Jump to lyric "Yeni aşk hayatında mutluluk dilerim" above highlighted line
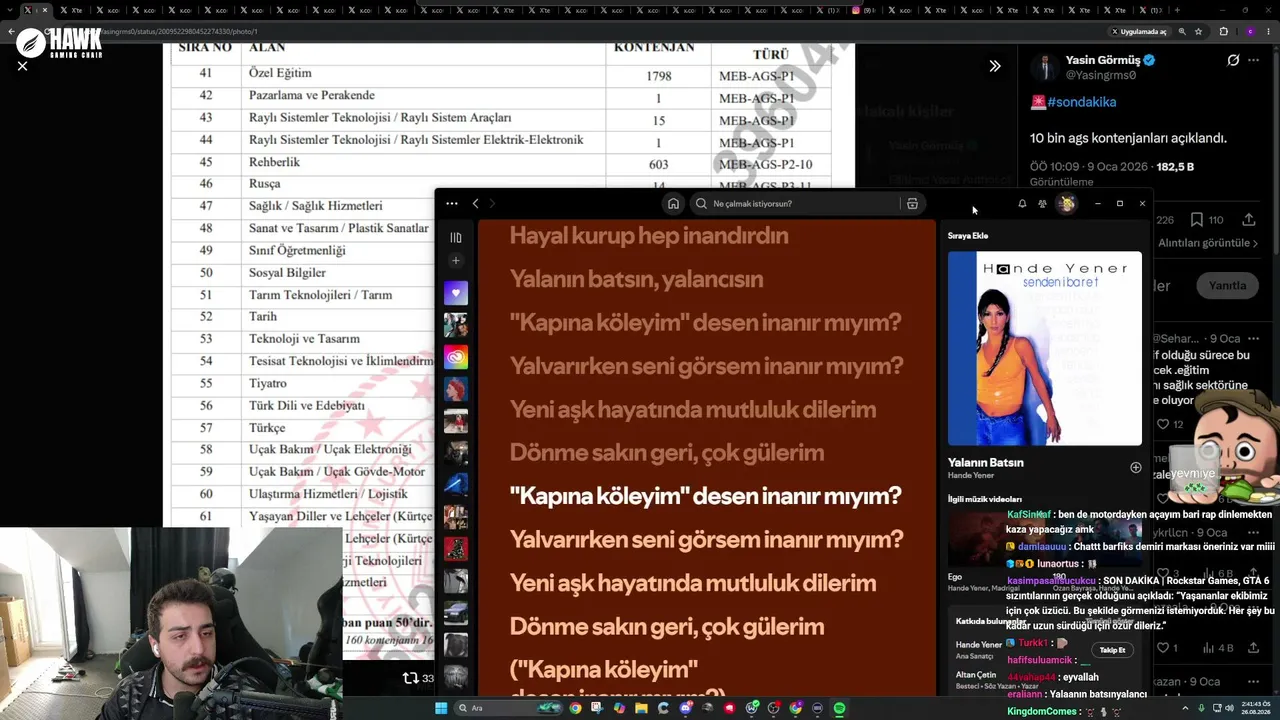Screen dimensions: 1280x720 [692, 409]
